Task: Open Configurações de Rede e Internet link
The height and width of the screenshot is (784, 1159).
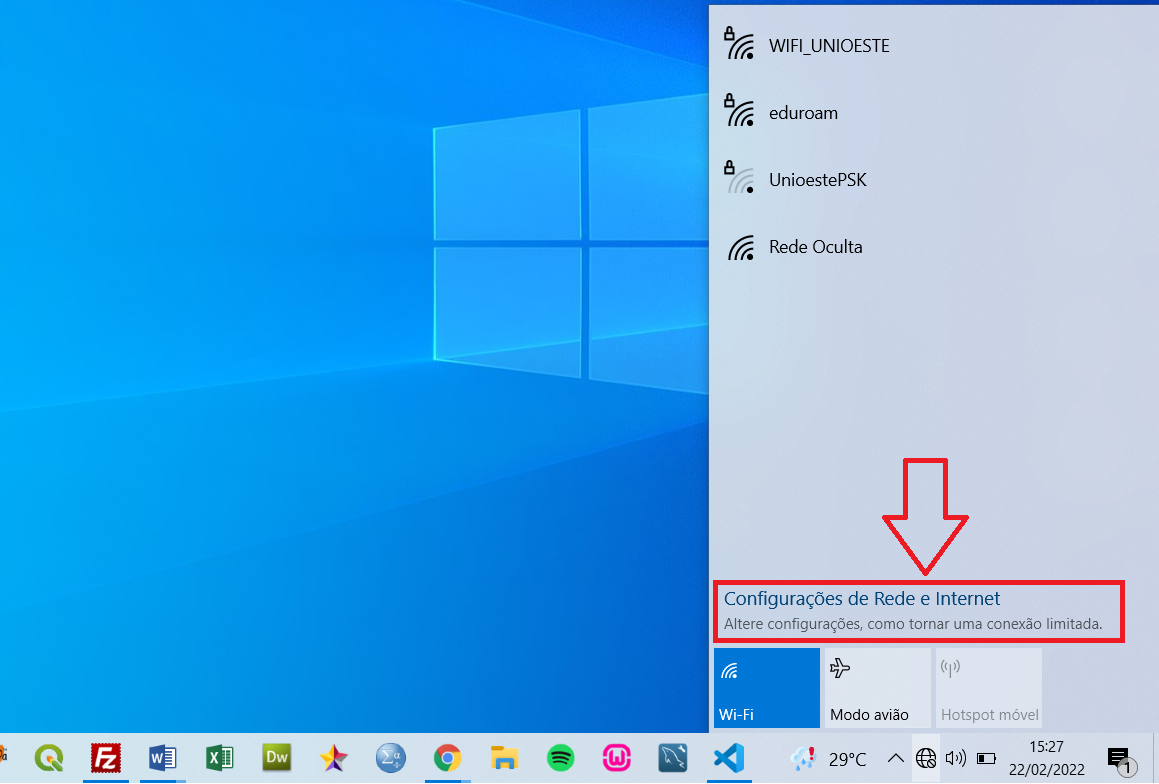Action: (861, 599)
